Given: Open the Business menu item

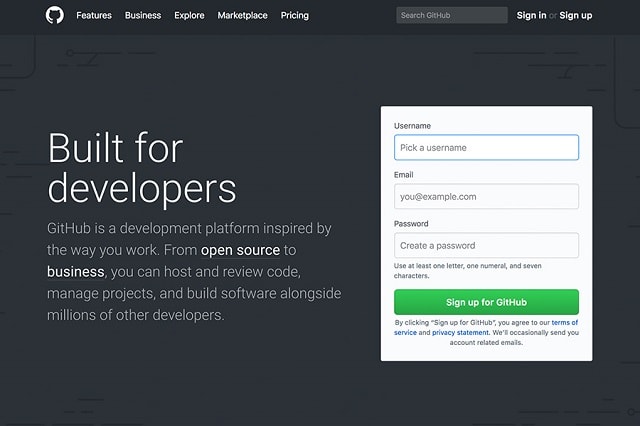Looking at the screenshot, I should click(143, 16).
